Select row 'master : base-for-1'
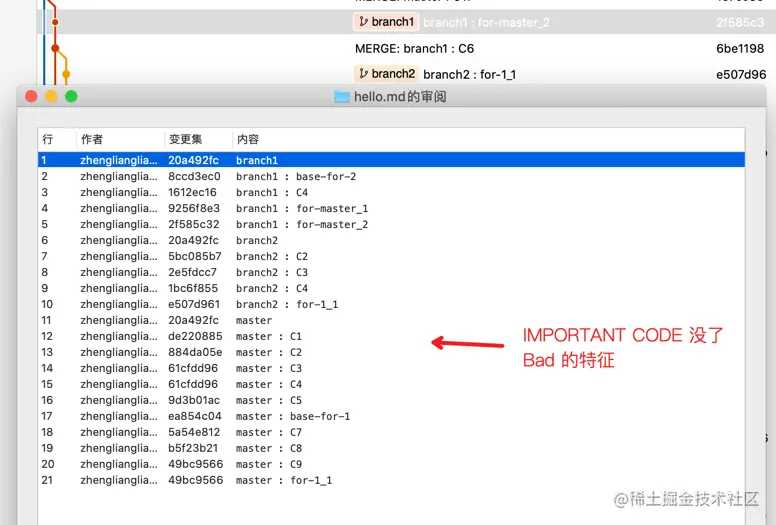This screenshot has height=525, width=776. coord(391,416)
